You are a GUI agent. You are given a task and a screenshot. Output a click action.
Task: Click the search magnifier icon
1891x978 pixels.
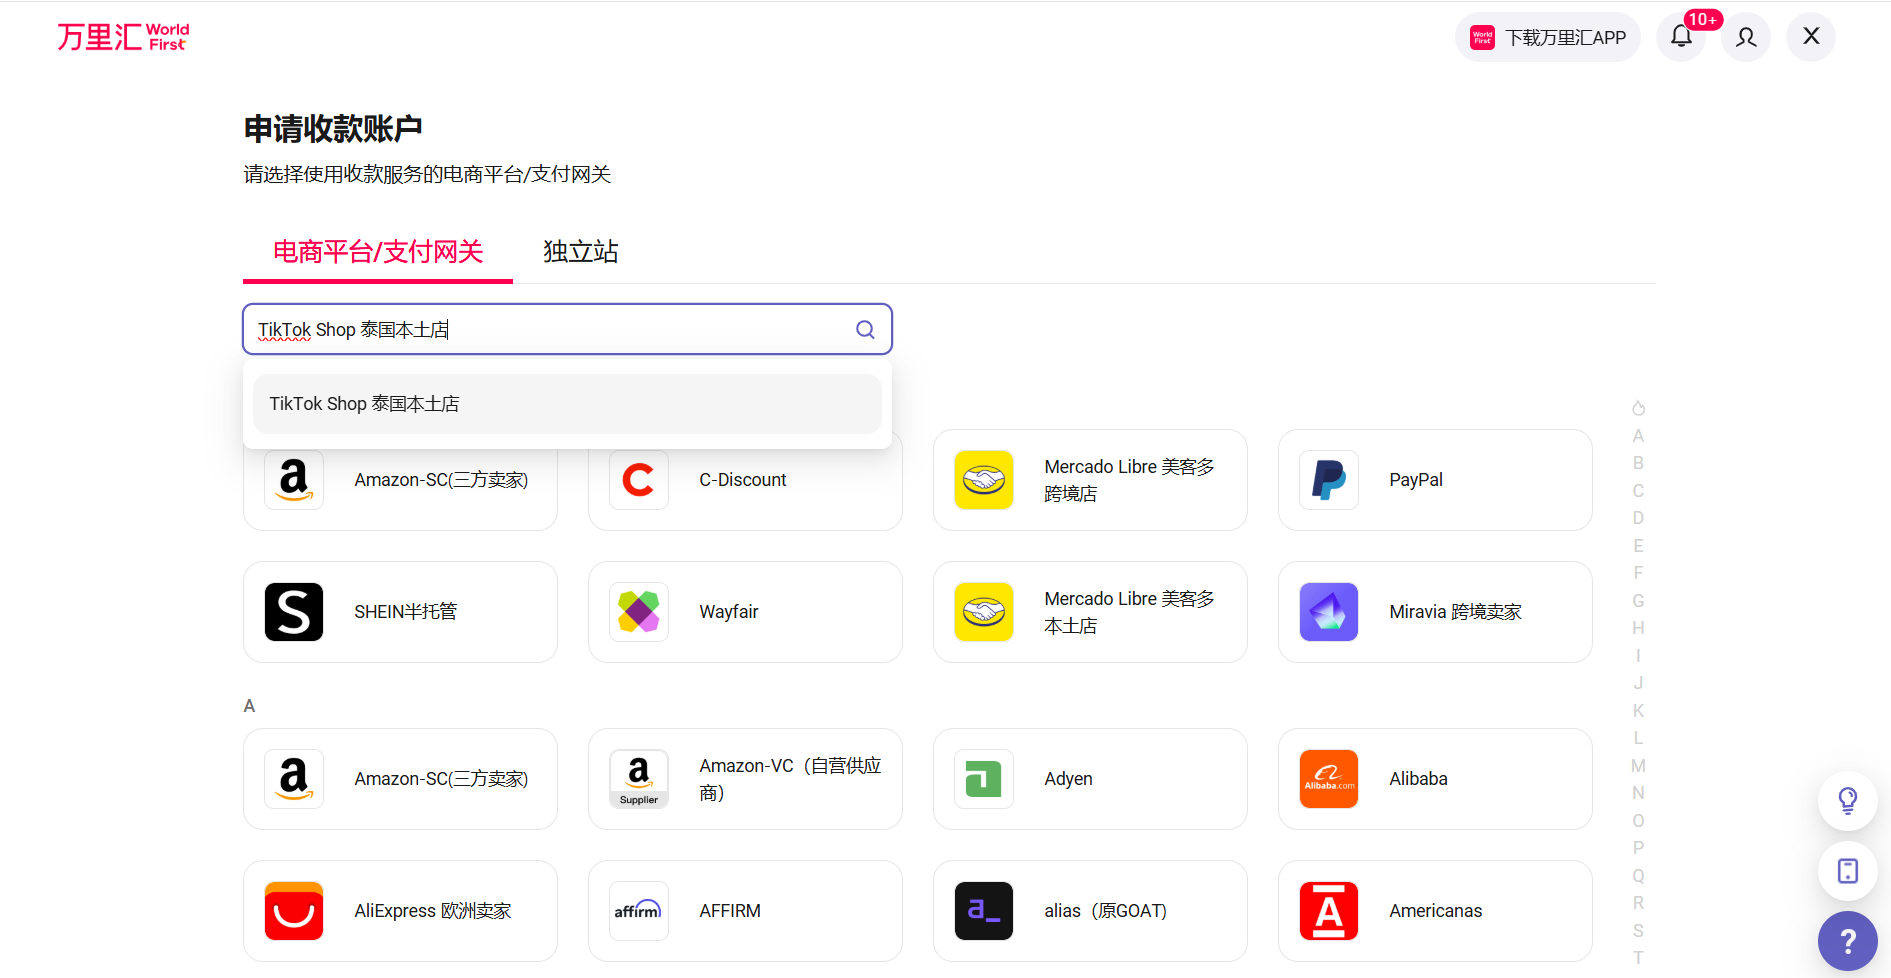click(865, 330)
